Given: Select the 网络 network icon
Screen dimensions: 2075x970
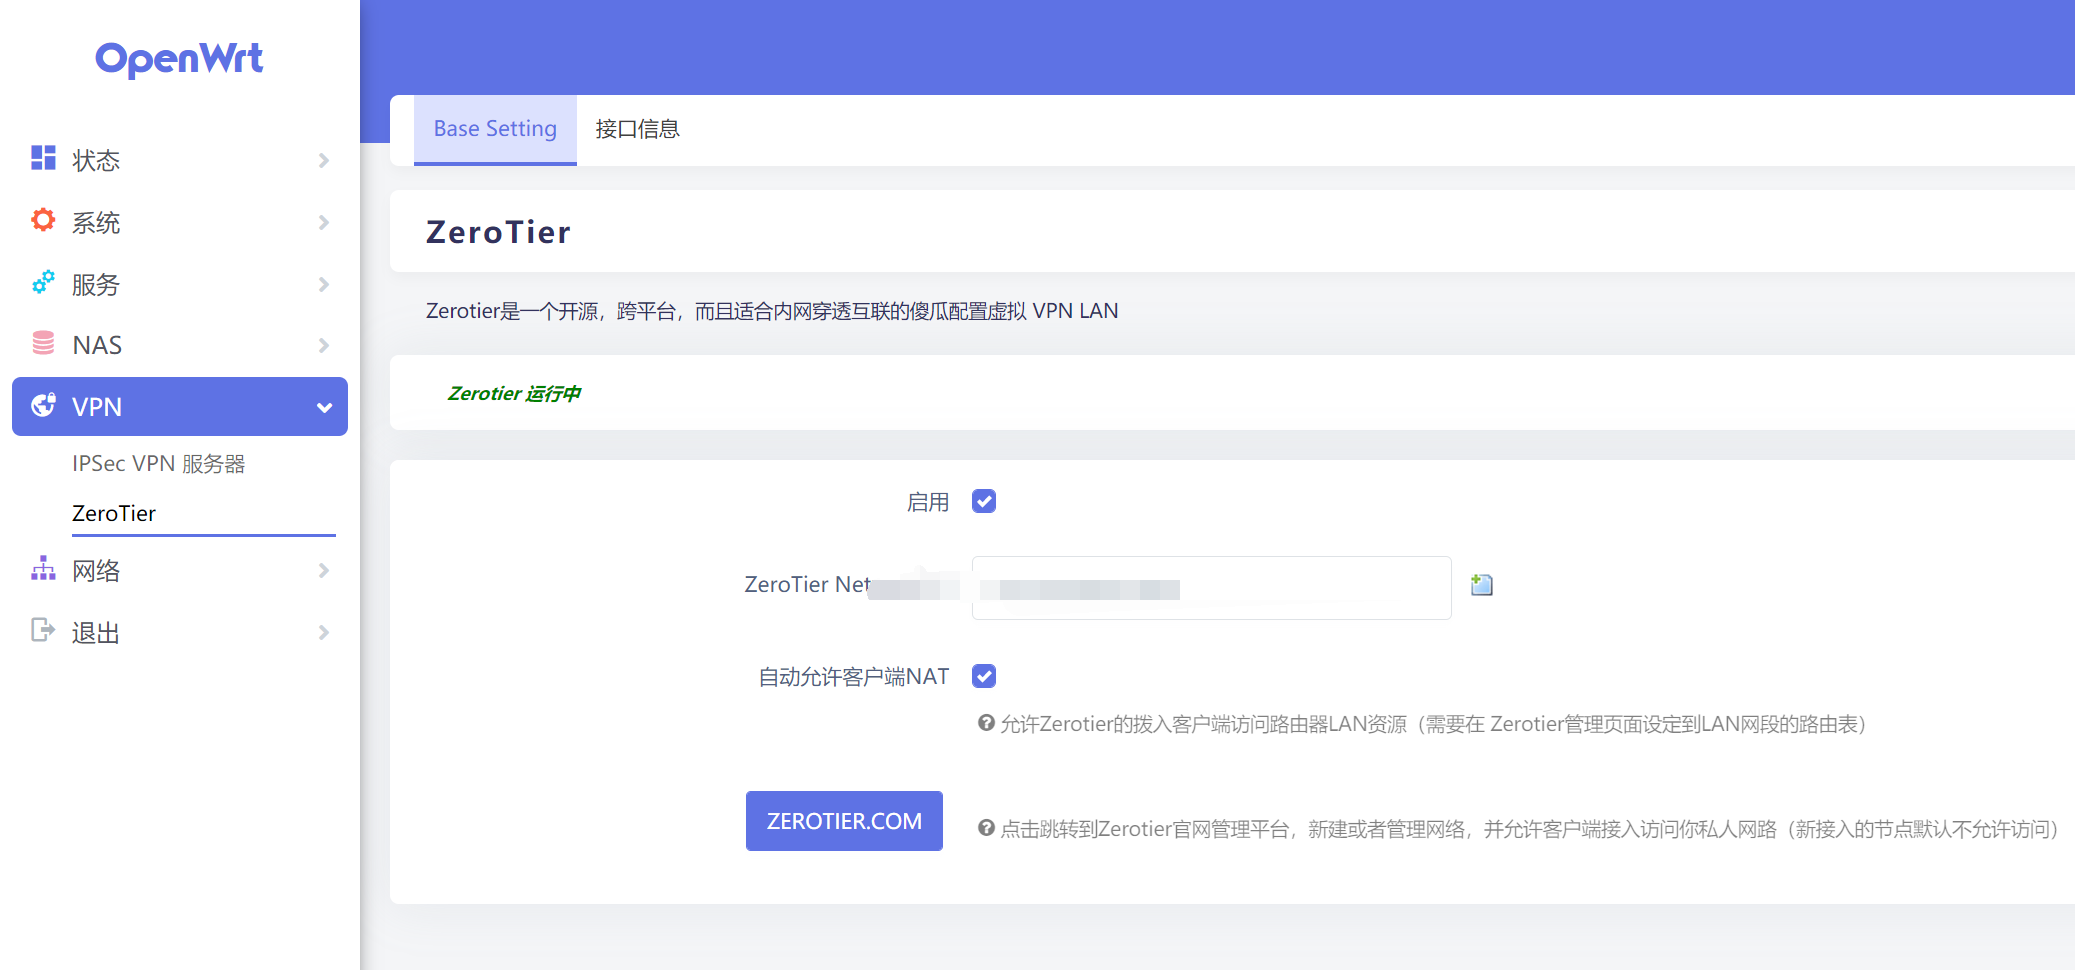Looking at the screenshot, I should pyautogui.click(x=42, y=569).
